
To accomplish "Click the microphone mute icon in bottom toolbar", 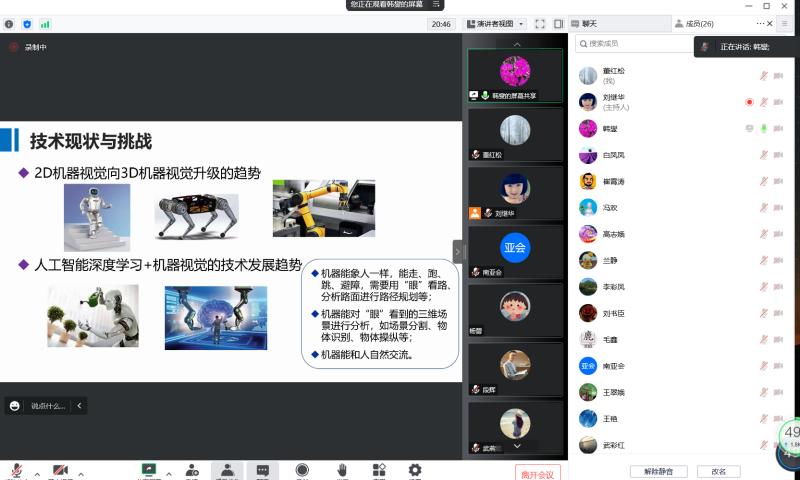I will click(x=16, y=470).
